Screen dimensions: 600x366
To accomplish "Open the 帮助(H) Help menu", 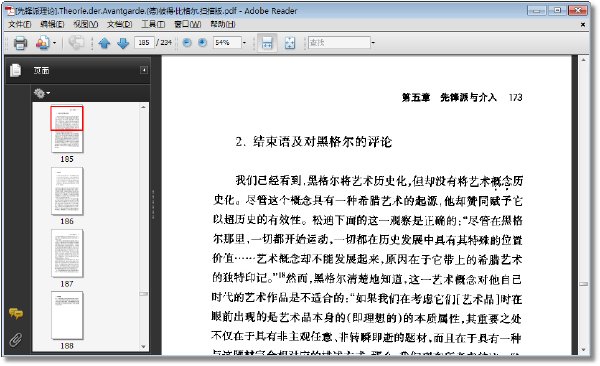I will click(222, 25).
